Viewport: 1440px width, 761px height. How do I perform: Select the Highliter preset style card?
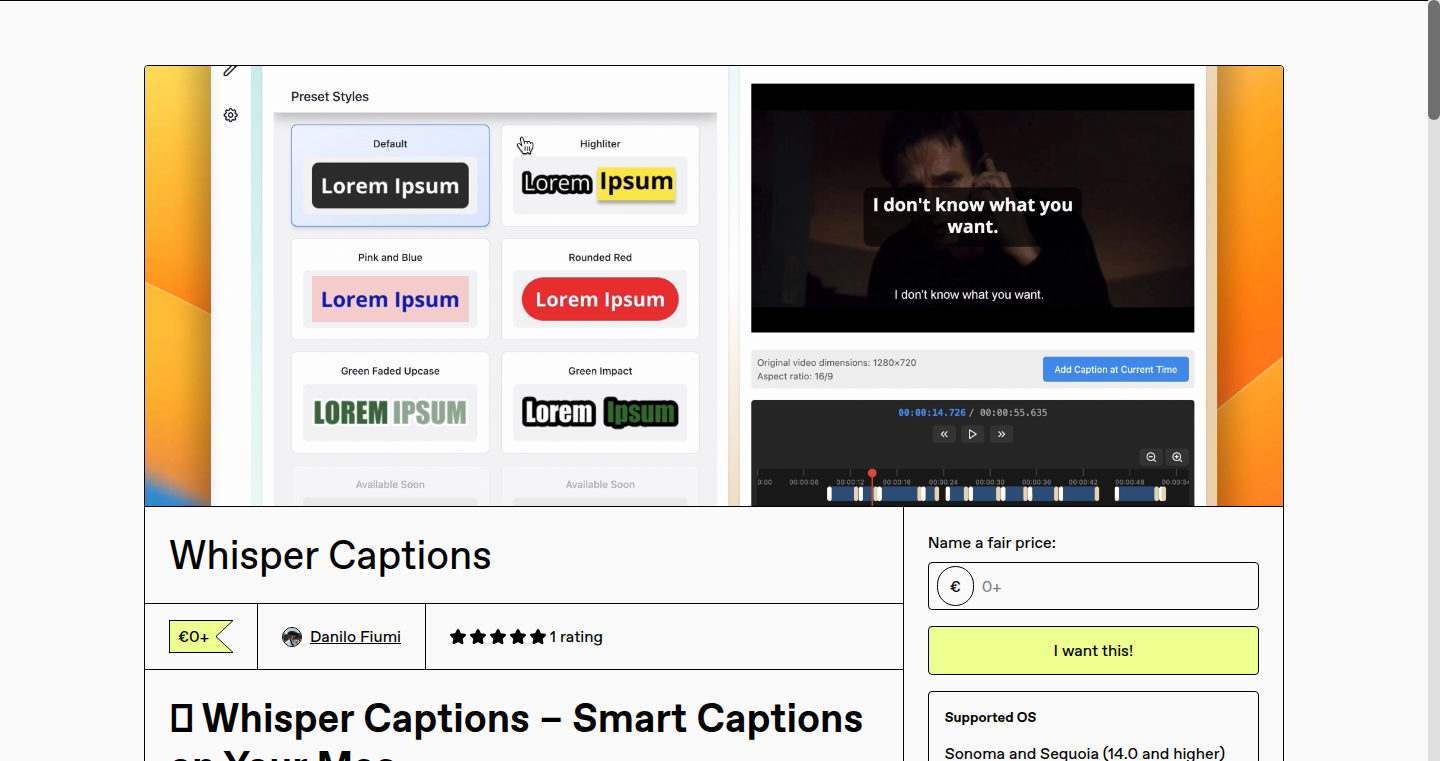coord(600,175)
